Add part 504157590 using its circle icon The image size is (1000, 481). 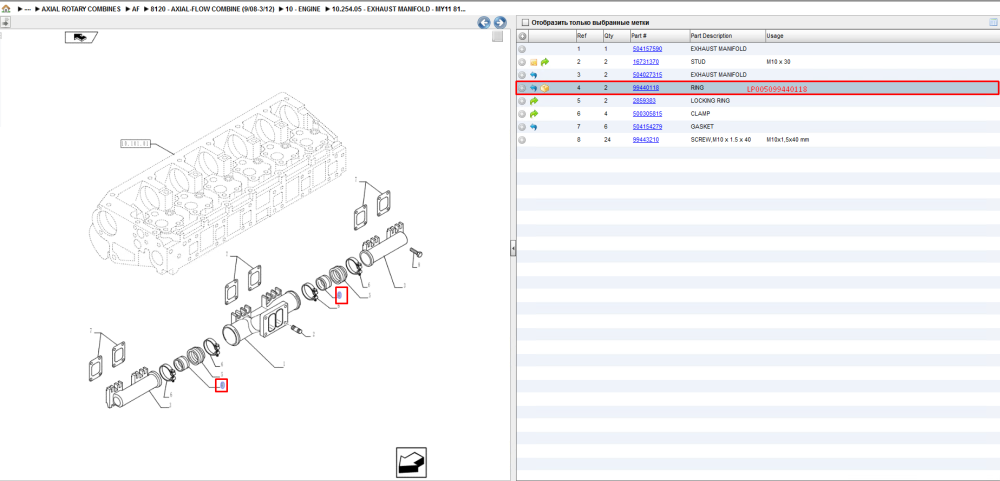click(x=522, y=49)
